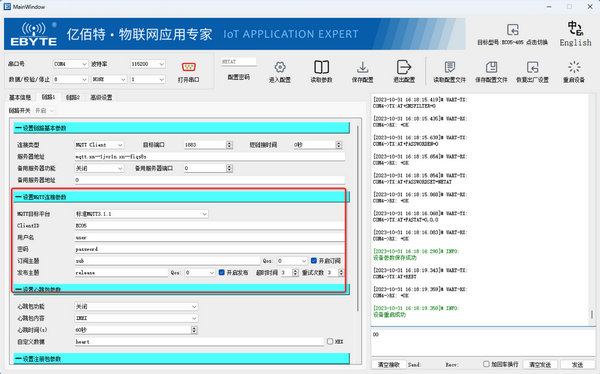The image size is (600, 374).
Task: Click the 发送 send button
Action: (x=577, y=364)
